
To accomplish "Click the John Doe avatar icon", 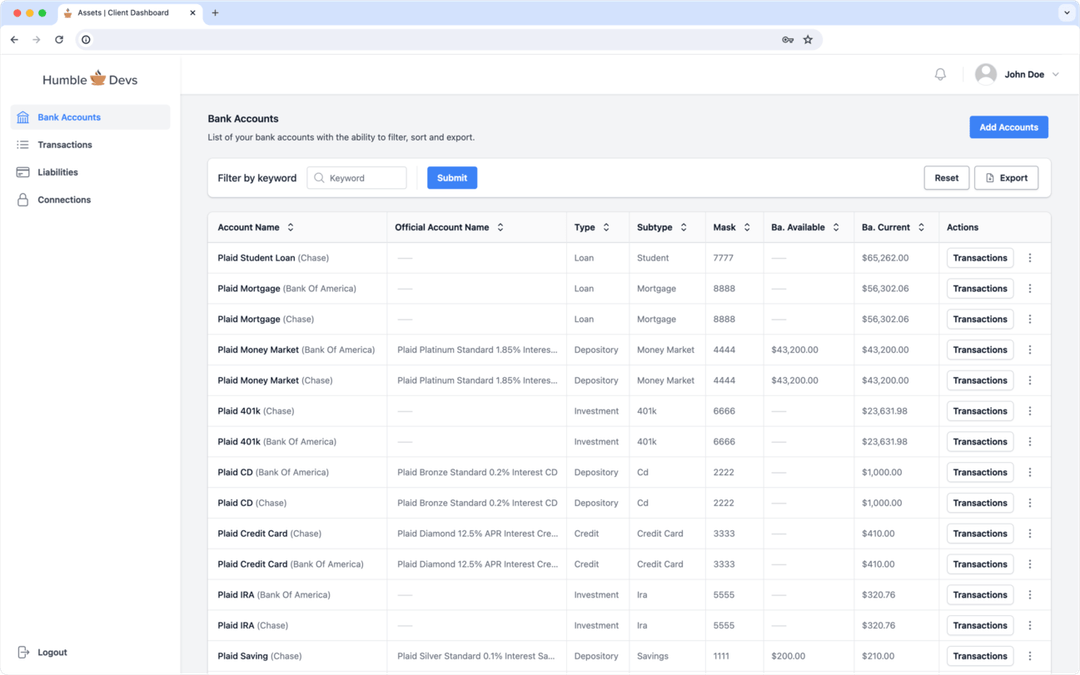I will pos(986,74).
